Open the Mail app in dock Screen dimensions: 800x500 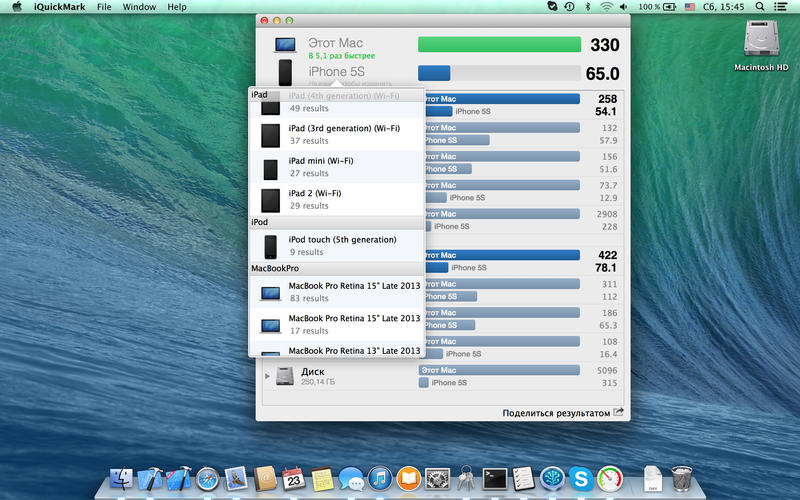(236, 479)
